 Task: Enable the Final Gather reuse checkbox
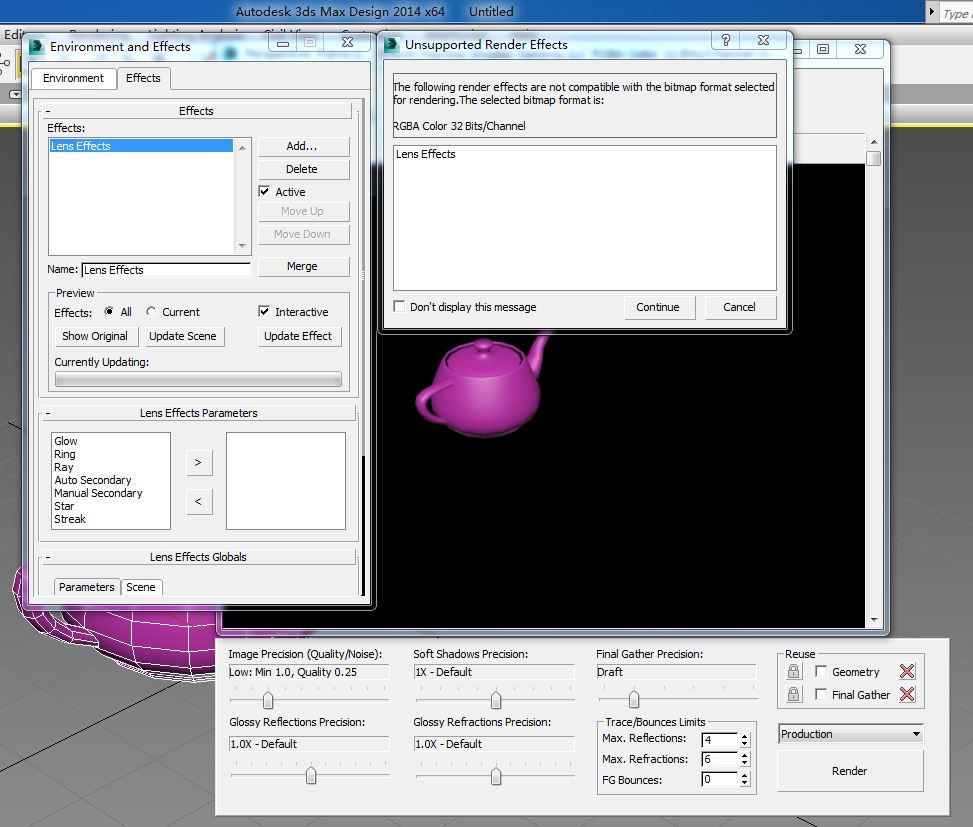[x=821, y=694]
